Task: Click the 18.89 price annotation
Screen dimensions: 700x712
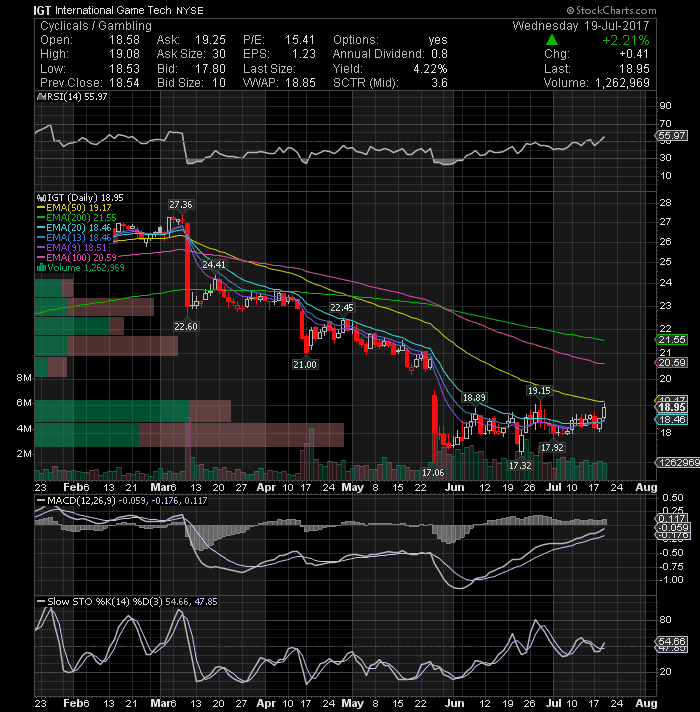Action: point(474,397)
